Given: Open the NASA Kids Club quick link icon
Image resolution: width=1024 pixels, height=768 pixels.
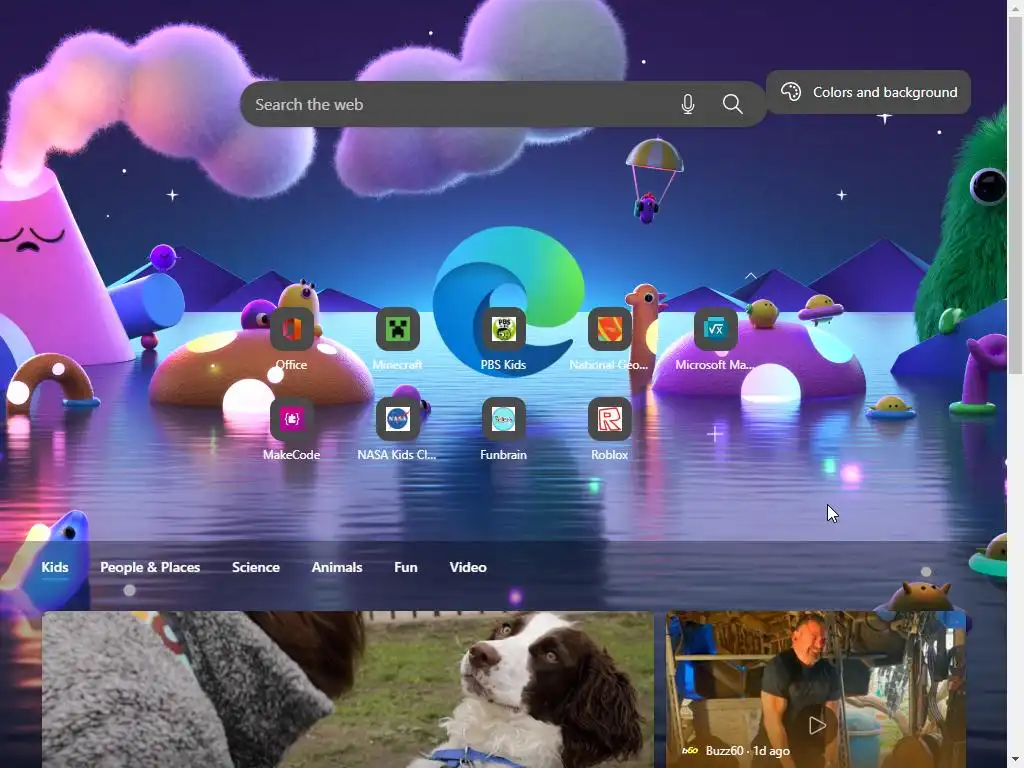Looking at the screenshot, I should pyautogui.click(x=397, y=419).
